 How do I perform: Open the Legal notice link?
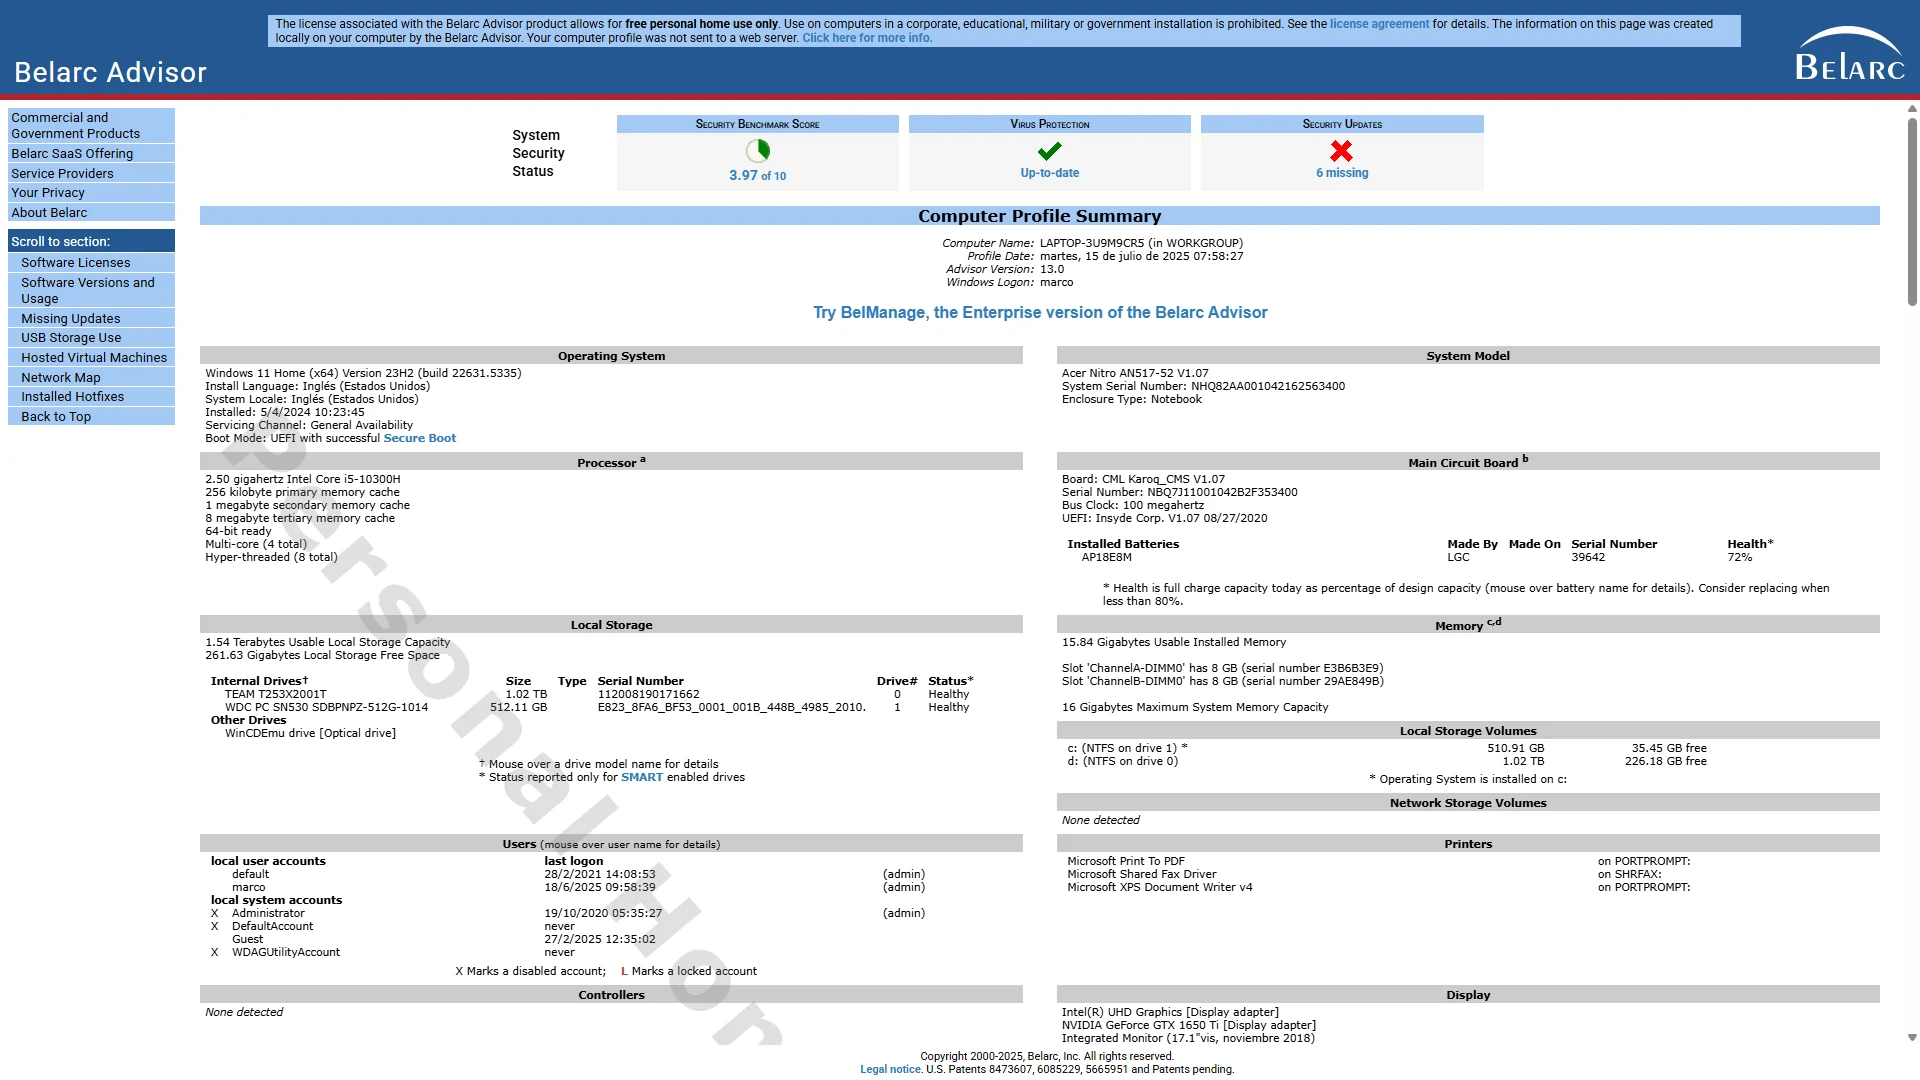(x=890, y=1069)
